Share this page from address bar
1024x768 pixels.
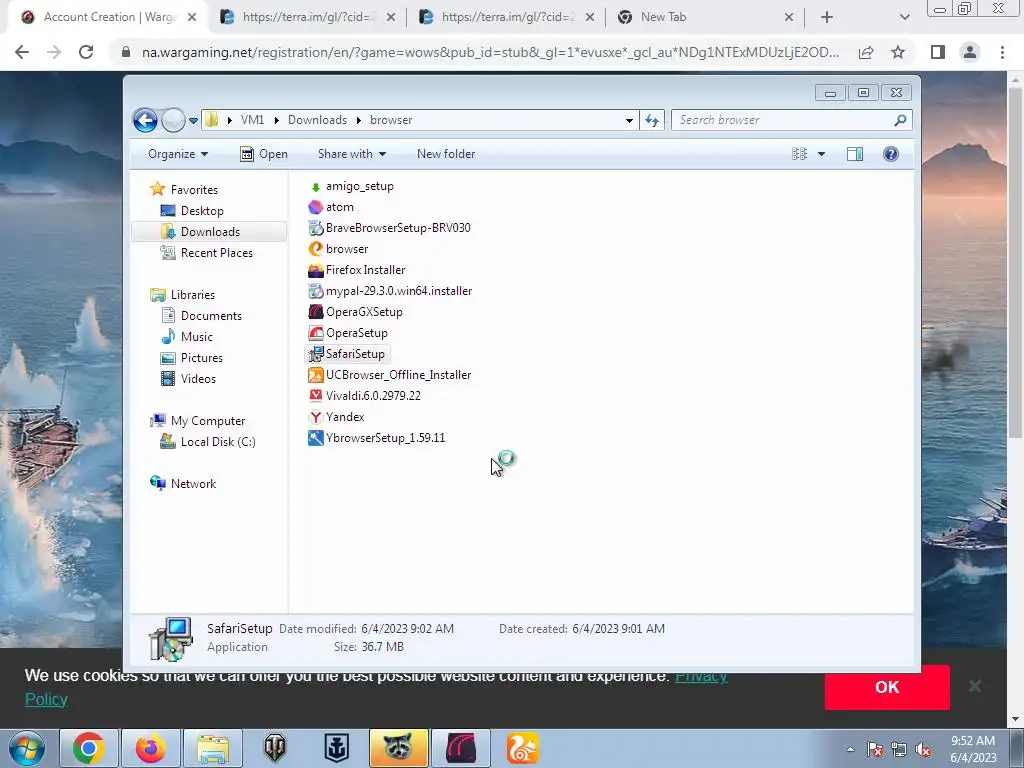pos(866,52)
